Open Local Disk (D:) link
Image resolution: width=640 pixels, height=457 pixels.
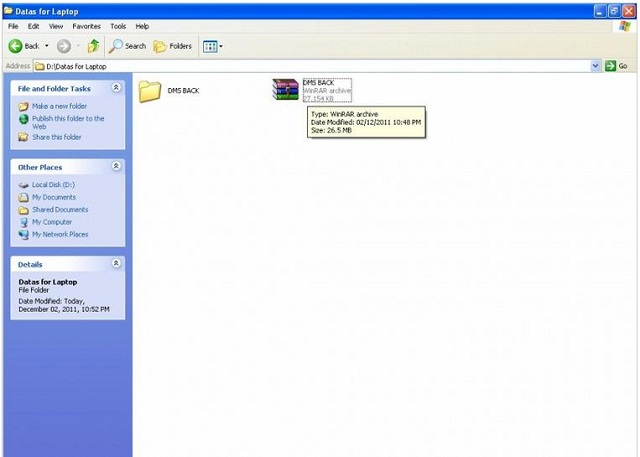pyautogui.click(x=53, y=185)
